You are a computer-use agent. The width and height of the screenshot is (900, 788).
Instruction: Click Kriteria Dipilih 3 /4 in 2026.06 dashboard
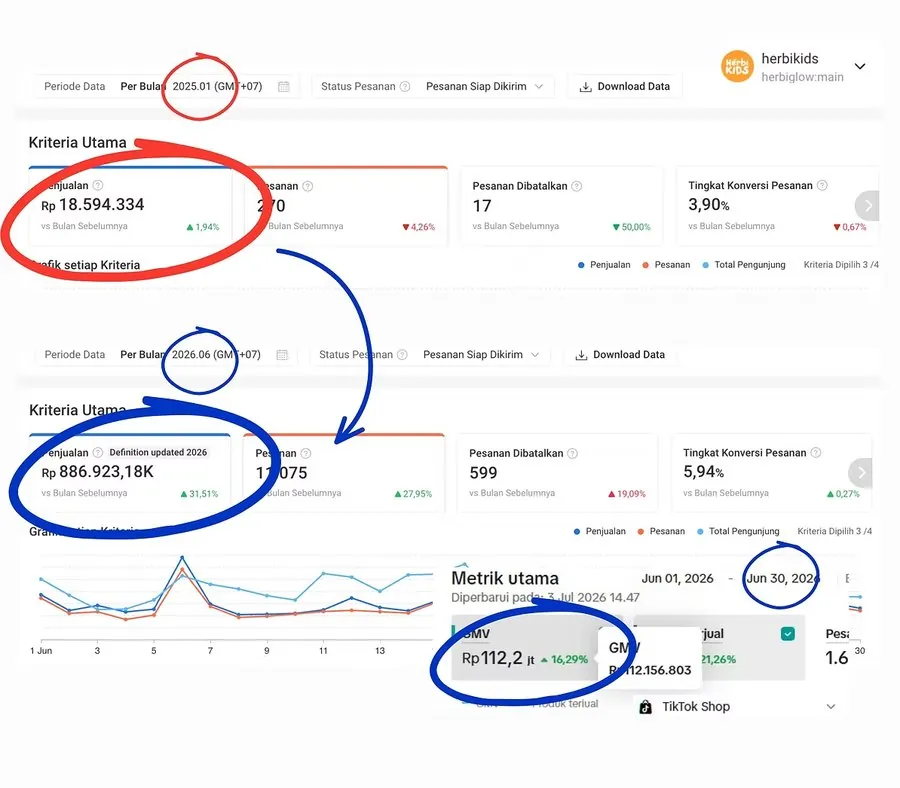[835, 531]
